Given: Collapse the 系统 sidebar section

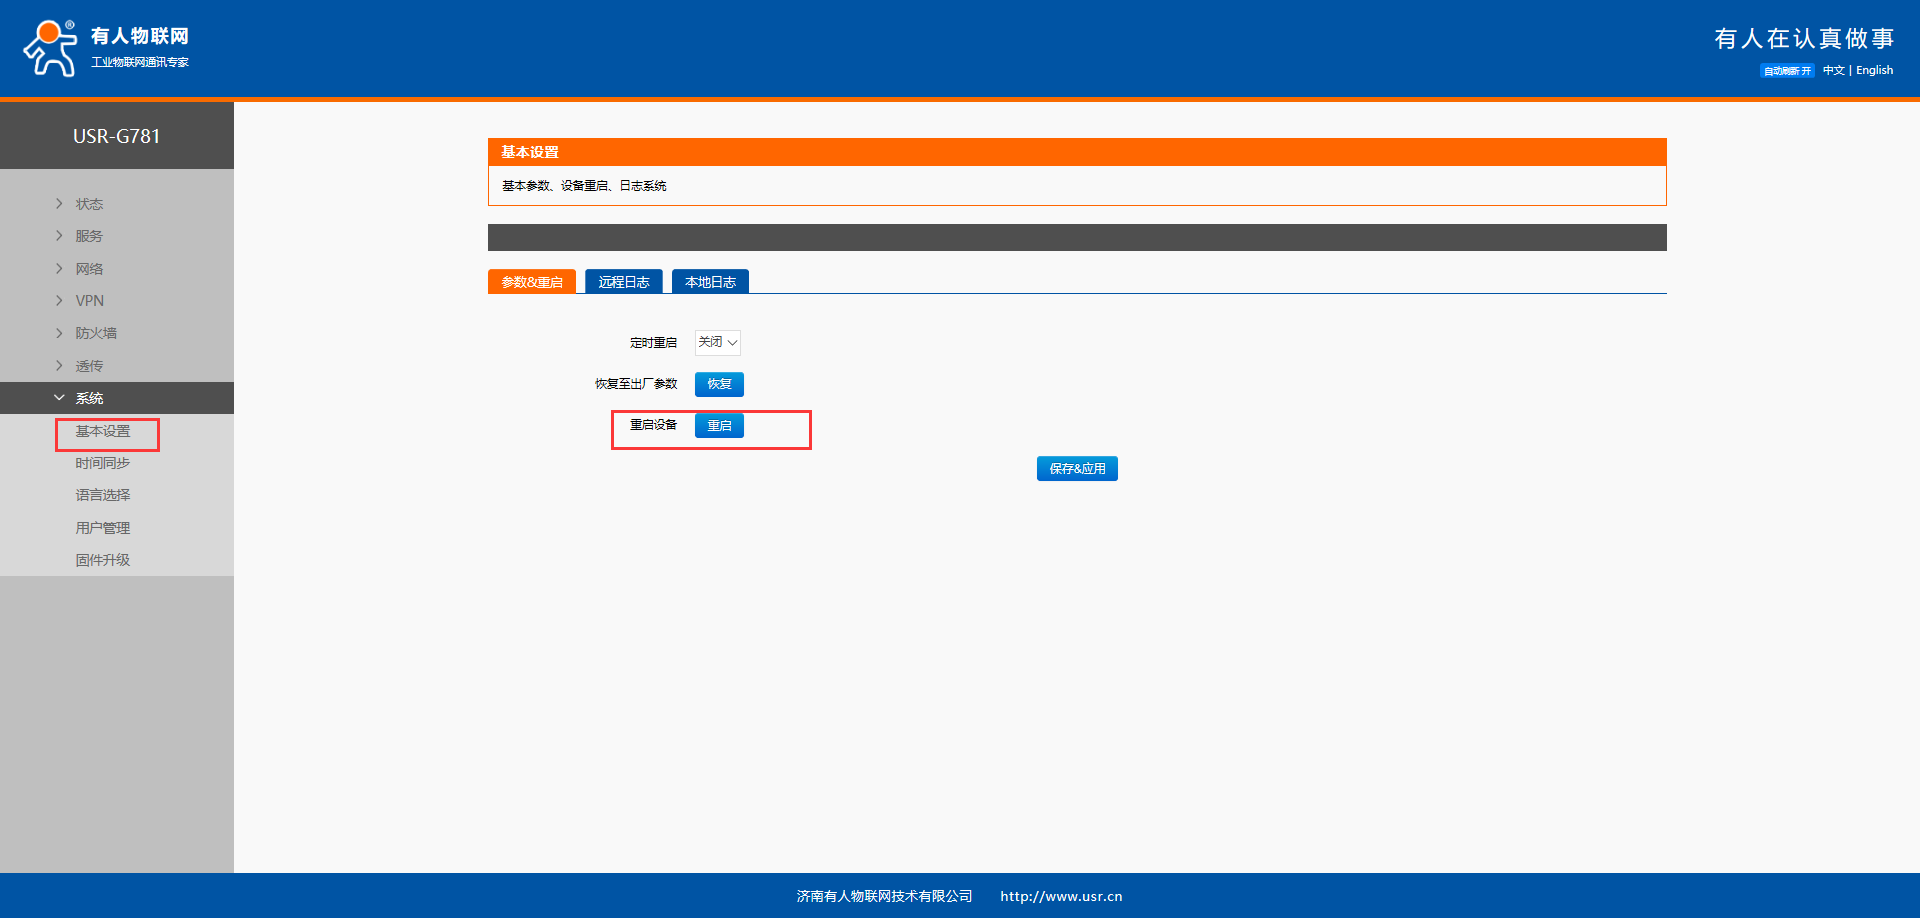Looking at the screenshot, I should pyautogui.click(x=89, y=398).
